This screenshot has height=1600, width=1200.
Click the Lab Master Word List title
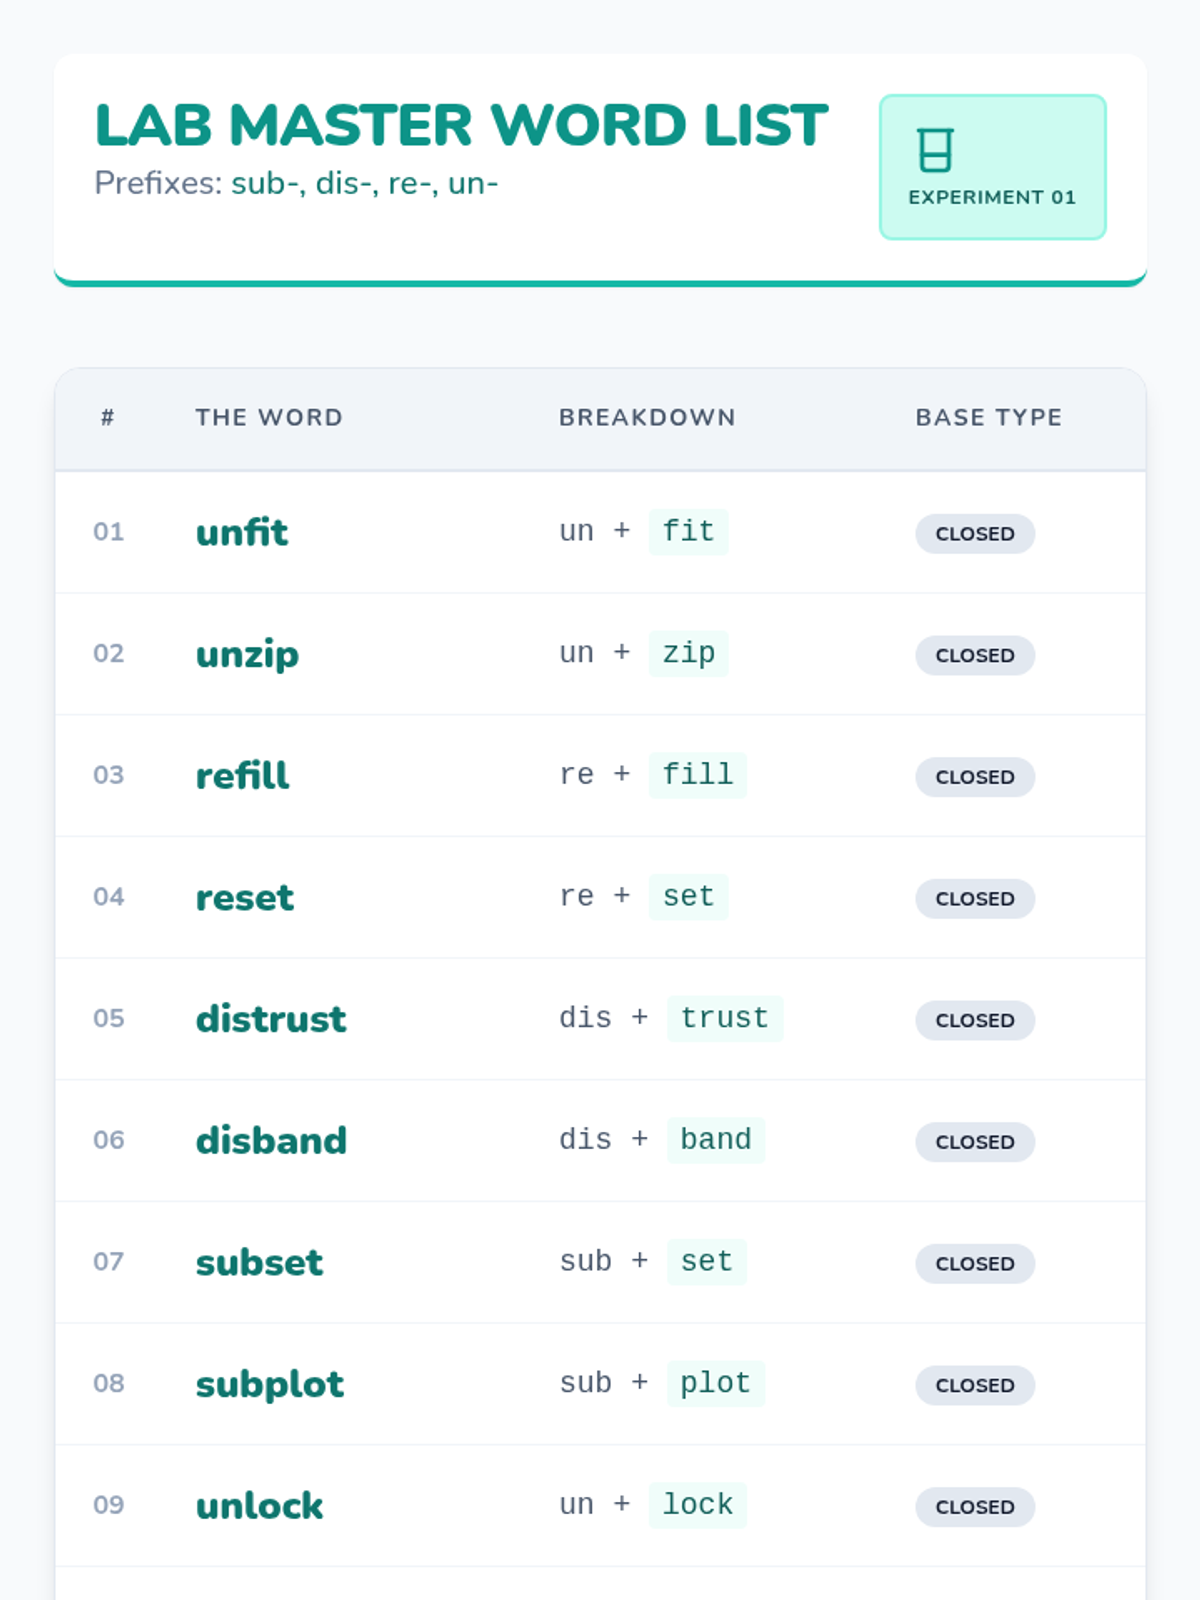461,126
